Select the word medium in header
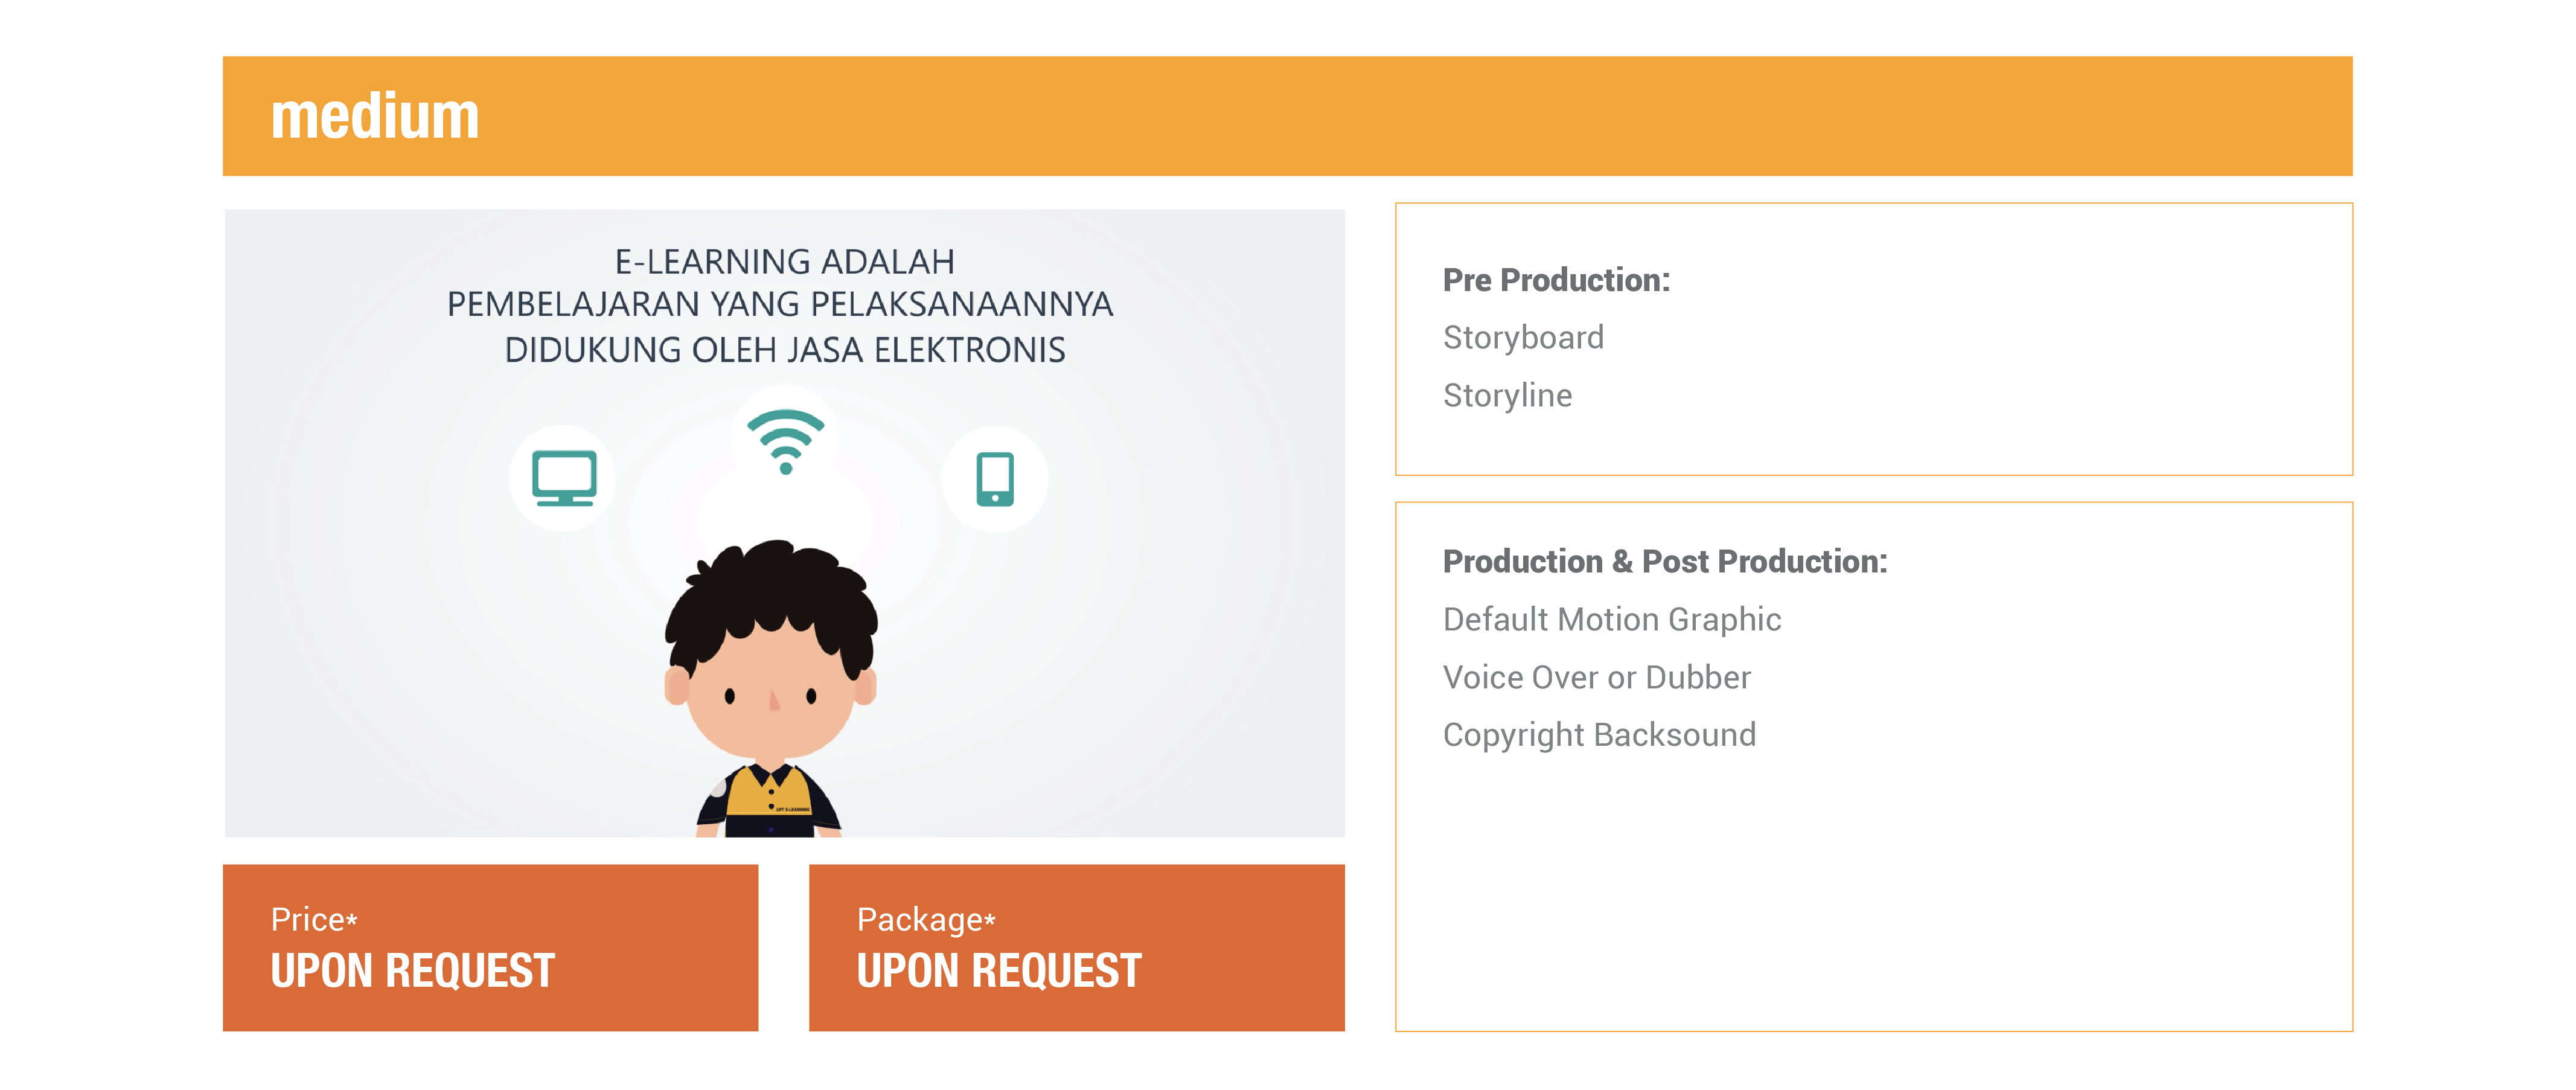 click(375, 116)
